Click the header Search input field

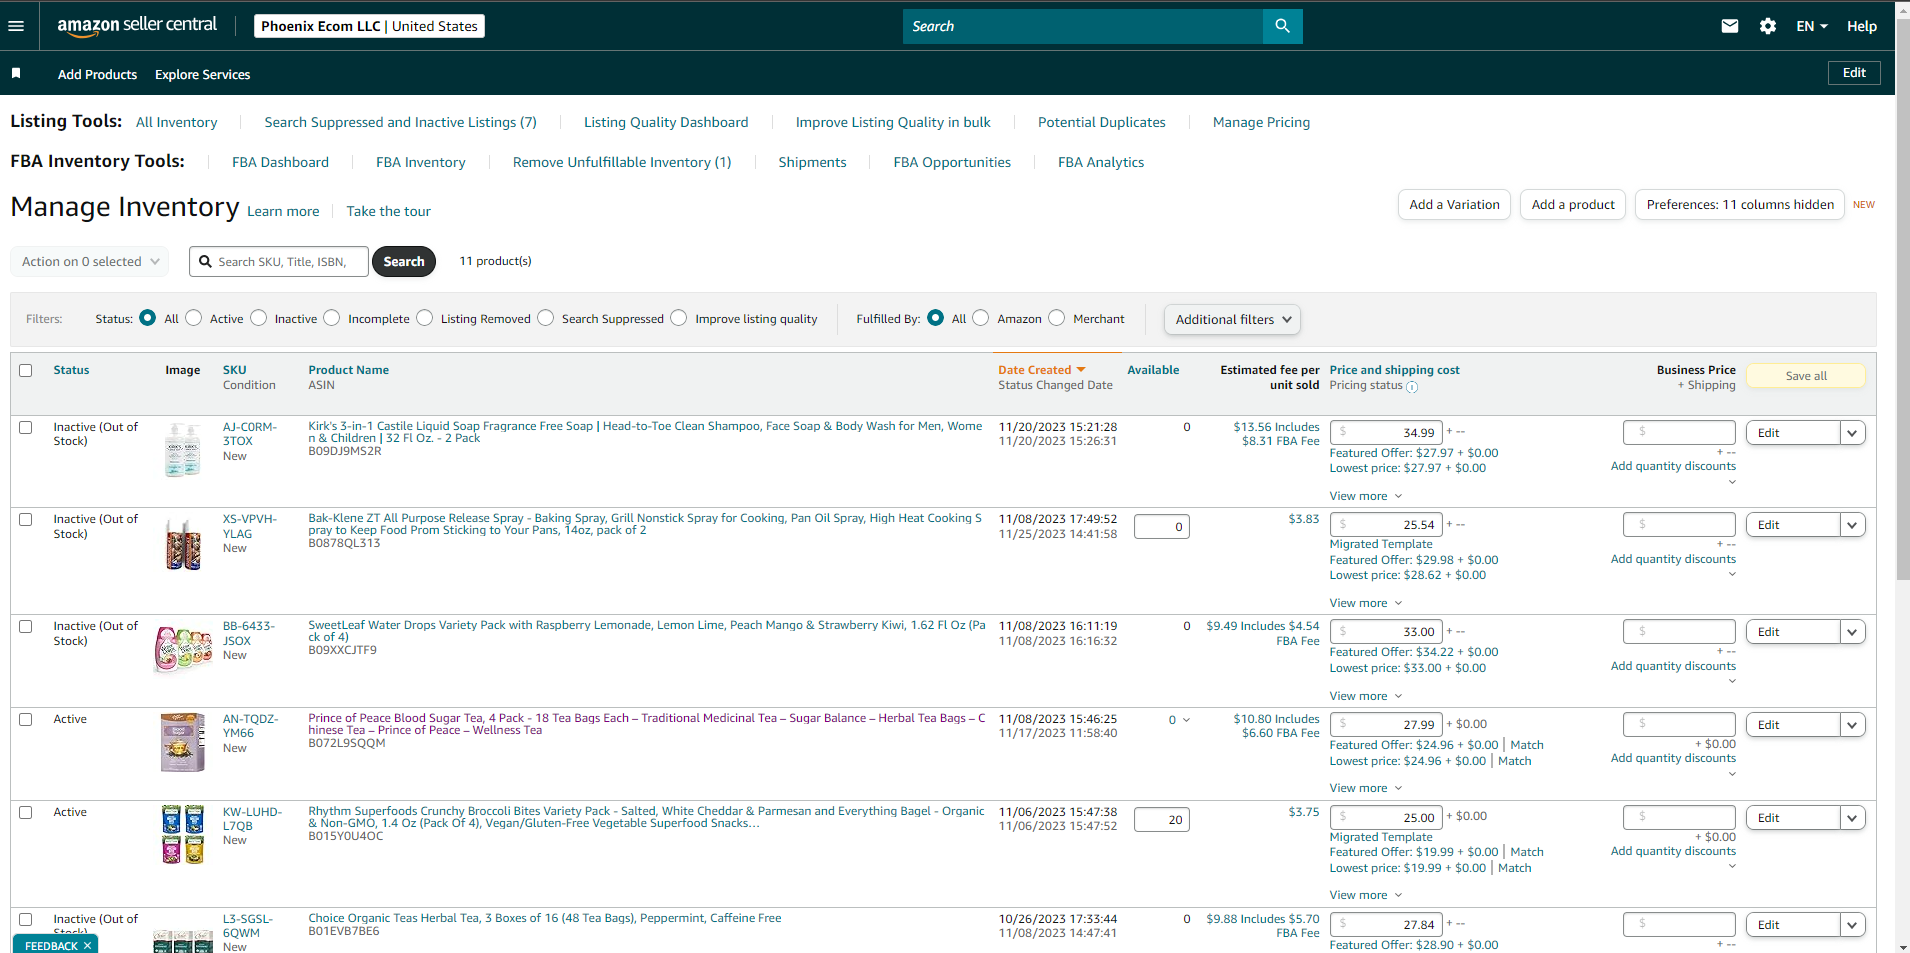[1083, 26]
